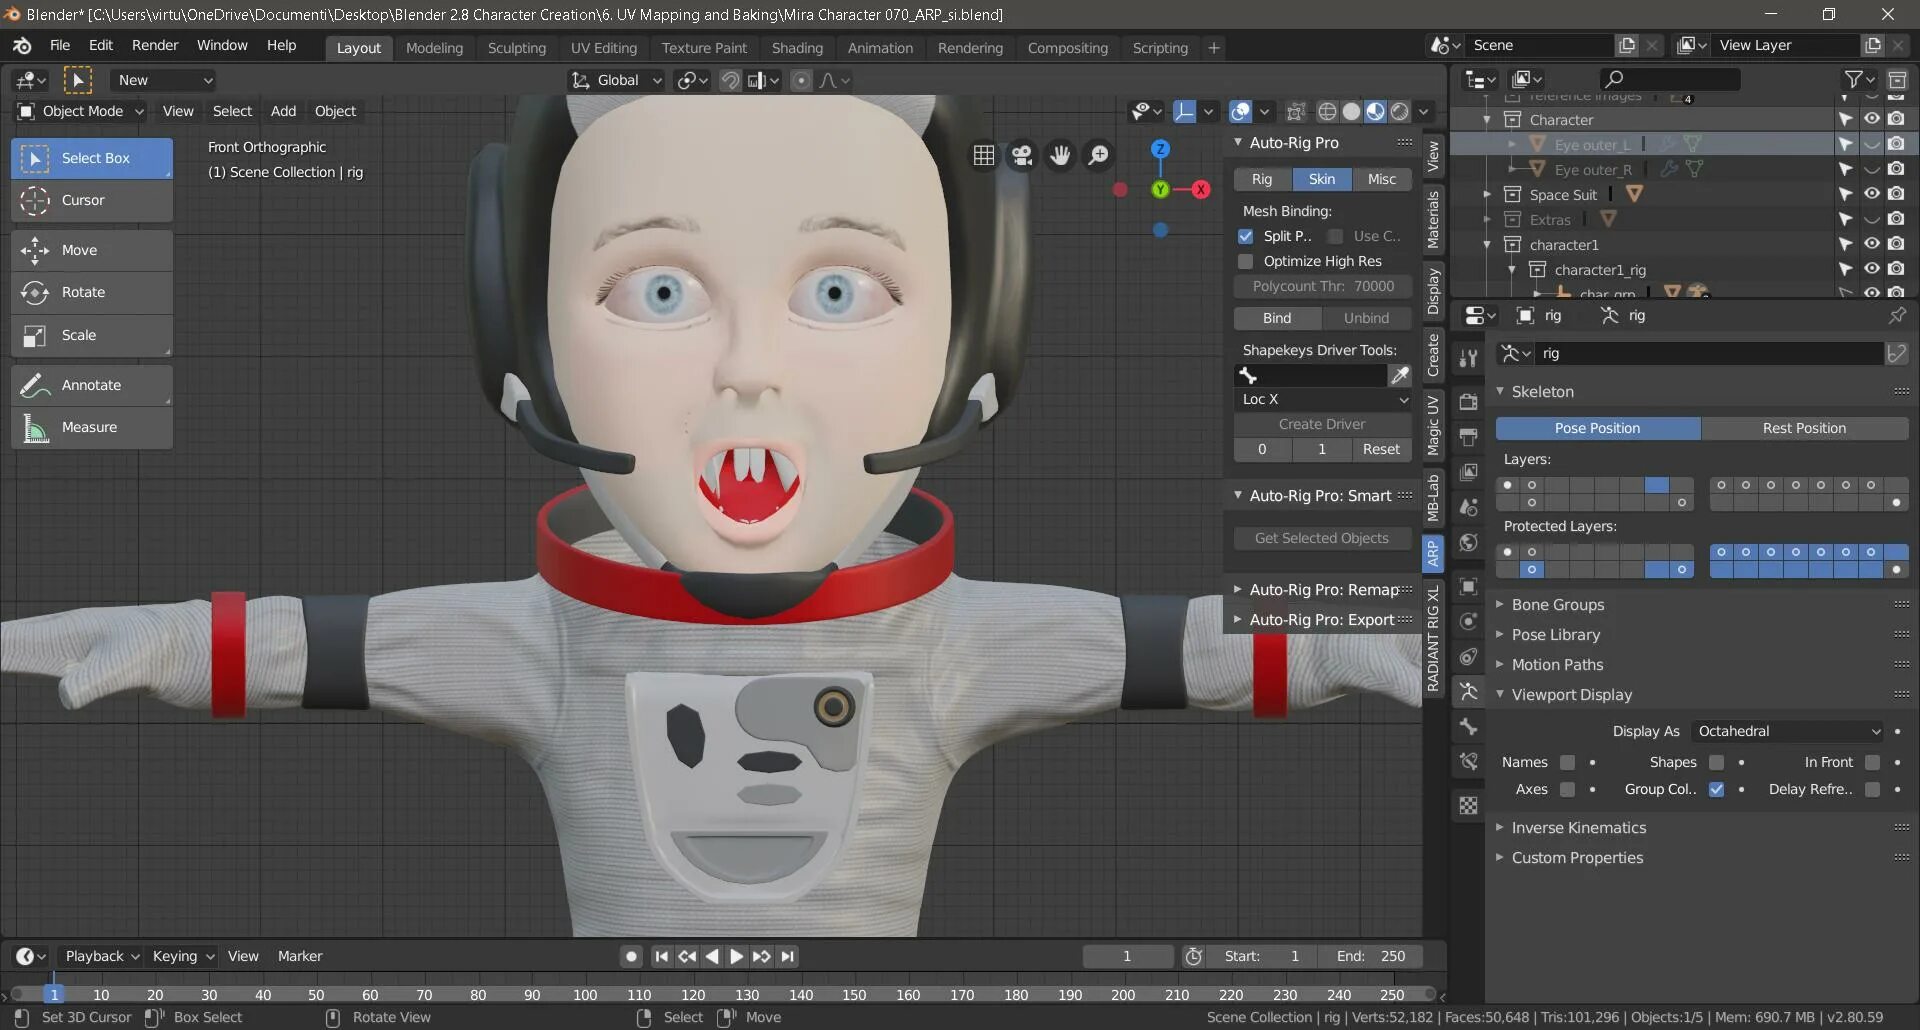The width and height of the screenshot is (1920, 1030).
Task: Select the Measure tool
Action: pyautogui.click(x=91, y=427)
